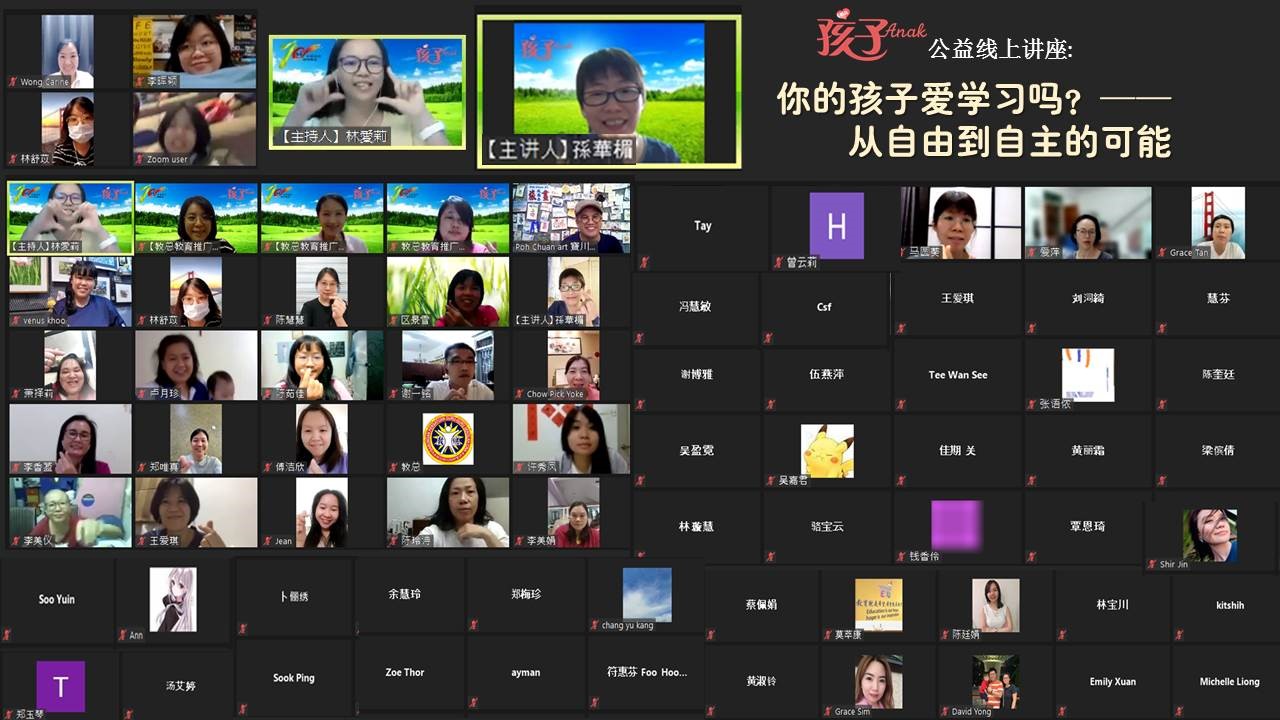Click the mic icon beside Chow Pick Yoke
Viewport: 1280px width, 720px height.
tap(520, 394)
